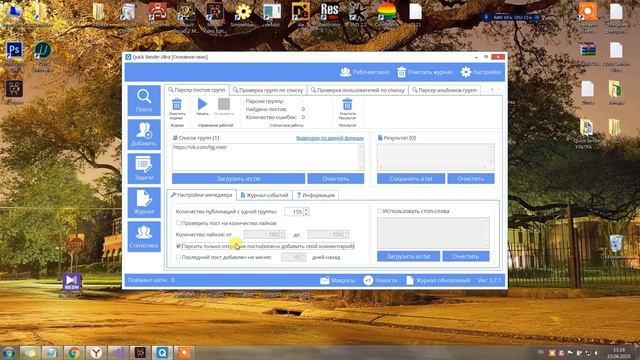Click Очистить under the Результат box

(x=471, y=179)
